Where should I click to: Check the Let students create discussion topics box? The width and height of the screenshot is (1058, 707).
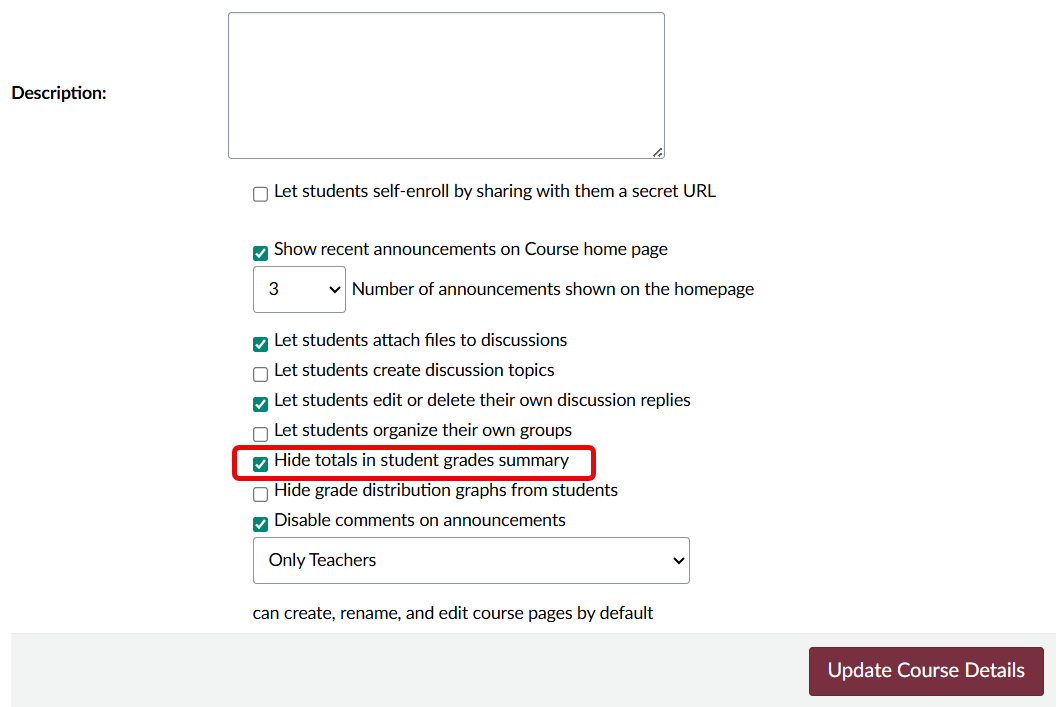(x=260, y=374)
